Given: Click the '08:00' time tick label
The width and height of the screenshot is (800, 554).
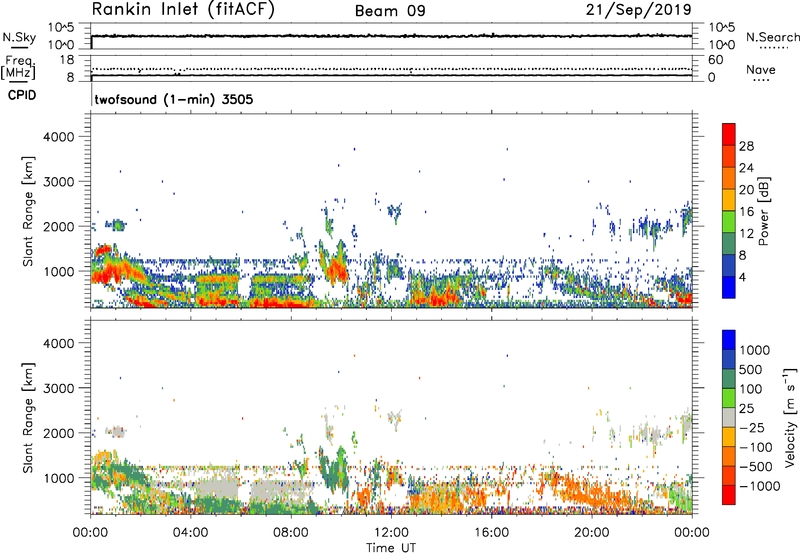Looking at the screenshot, I should (x=291, y=533).
